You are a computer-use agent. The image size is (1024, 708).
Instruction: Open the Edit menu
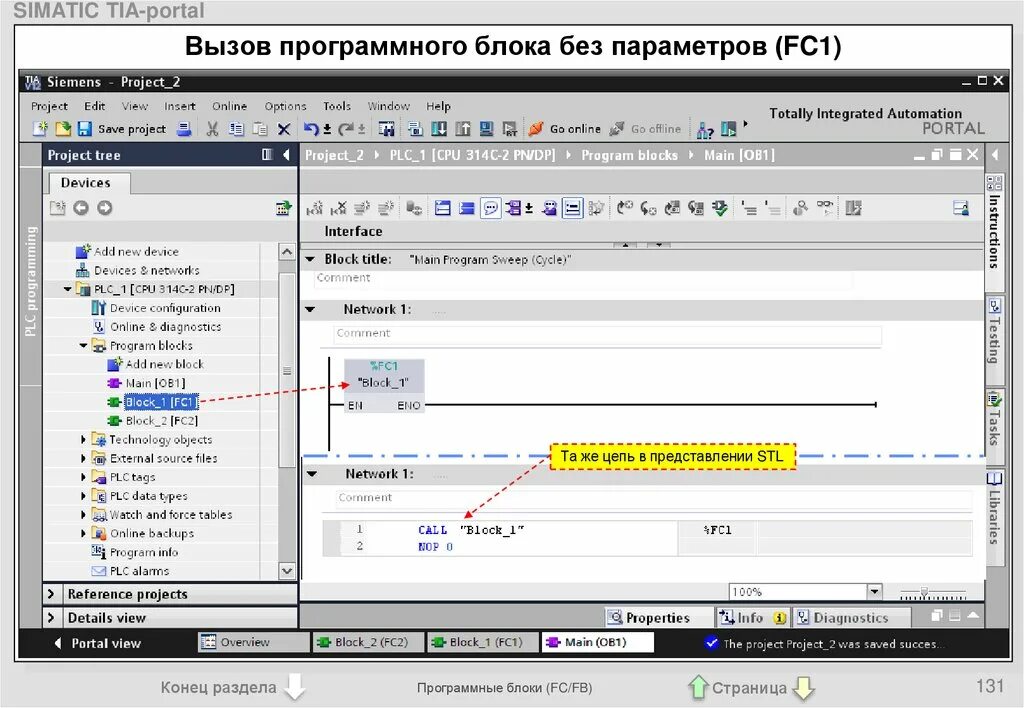[x=95, y=106]
